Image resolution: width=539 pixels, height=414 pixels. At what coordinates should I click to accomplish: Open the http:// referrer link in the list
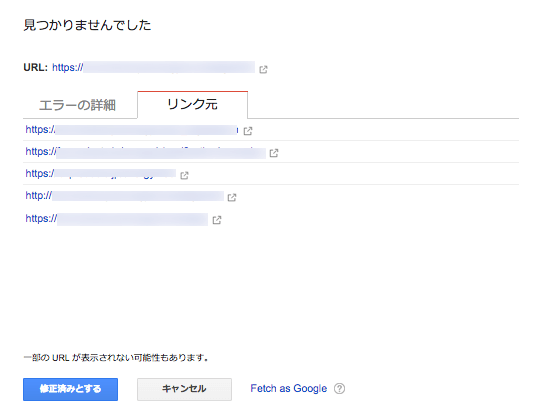coord(124,196)
